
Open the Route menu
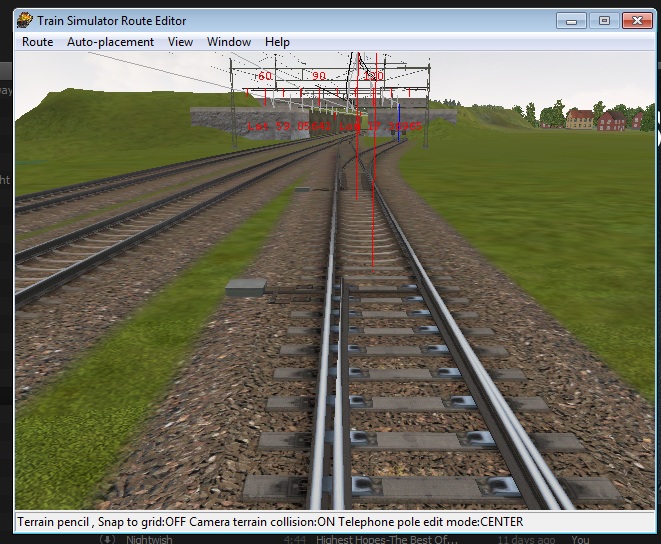(x=37, y=42)
